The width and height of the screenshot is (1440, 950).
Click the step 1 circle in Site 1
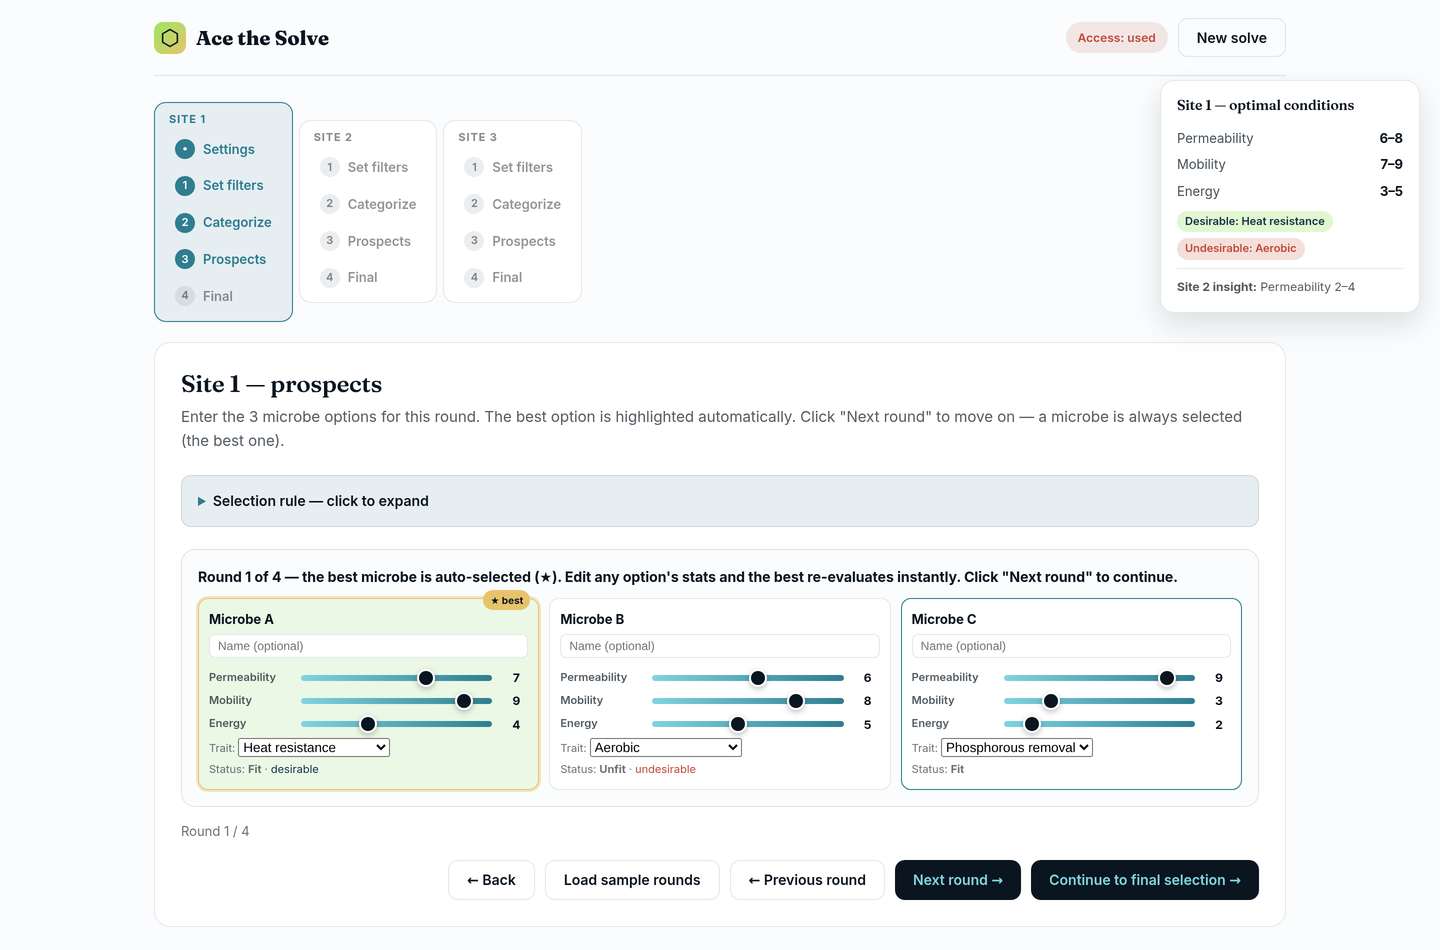[185, 185]
